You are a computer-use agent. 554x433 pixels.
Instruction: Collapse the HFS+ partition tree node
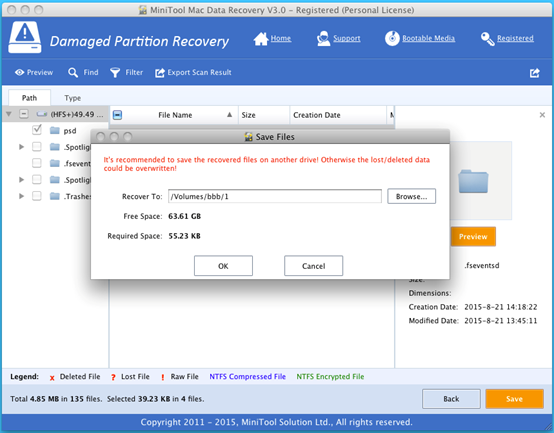coord(9,114)
